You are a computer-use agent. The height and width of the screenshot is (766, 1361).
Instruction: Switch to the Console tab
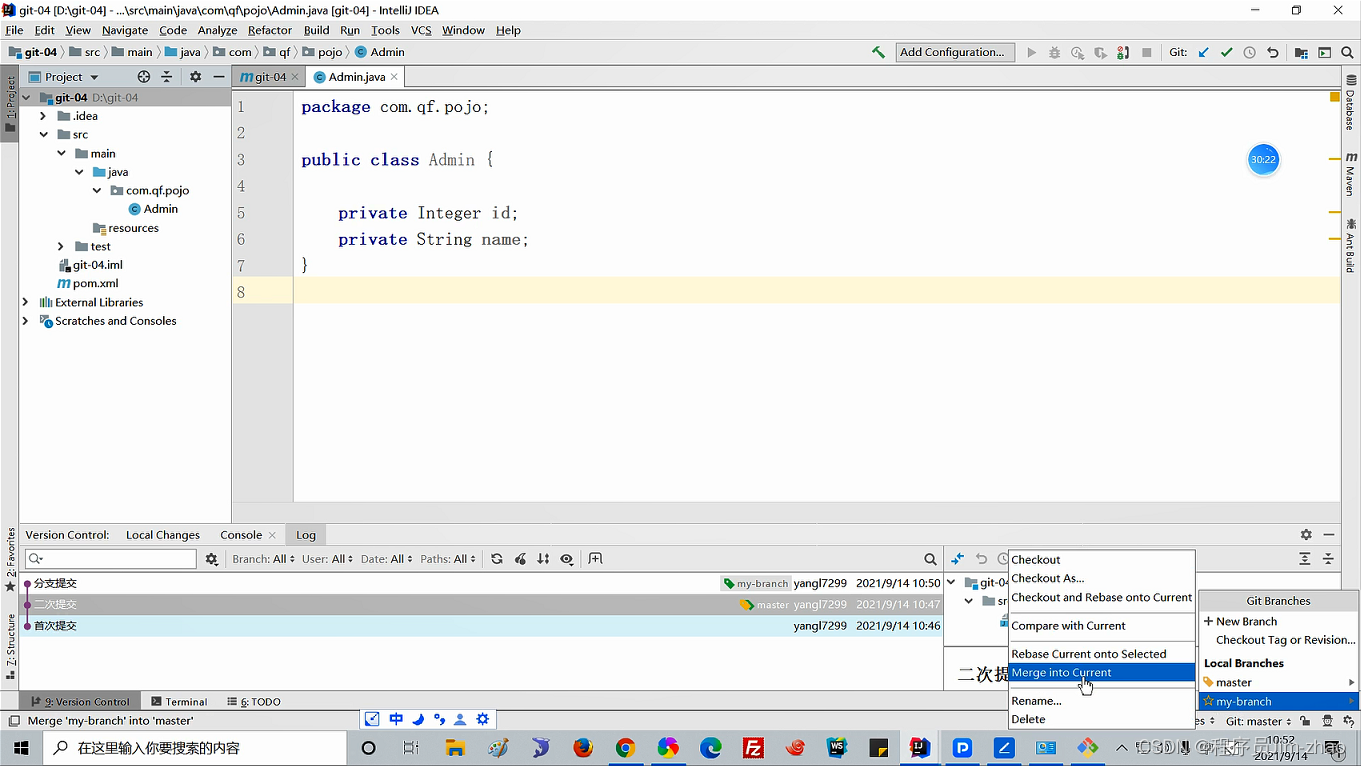(241, 535)
